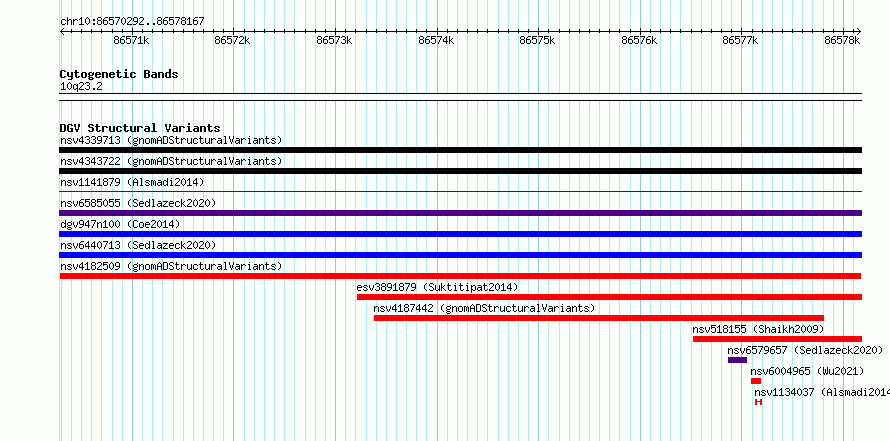Open the esv3891879 (Suktitipat2014) label
The width and height of the screenshot is (890, 441).
[438, 287]
